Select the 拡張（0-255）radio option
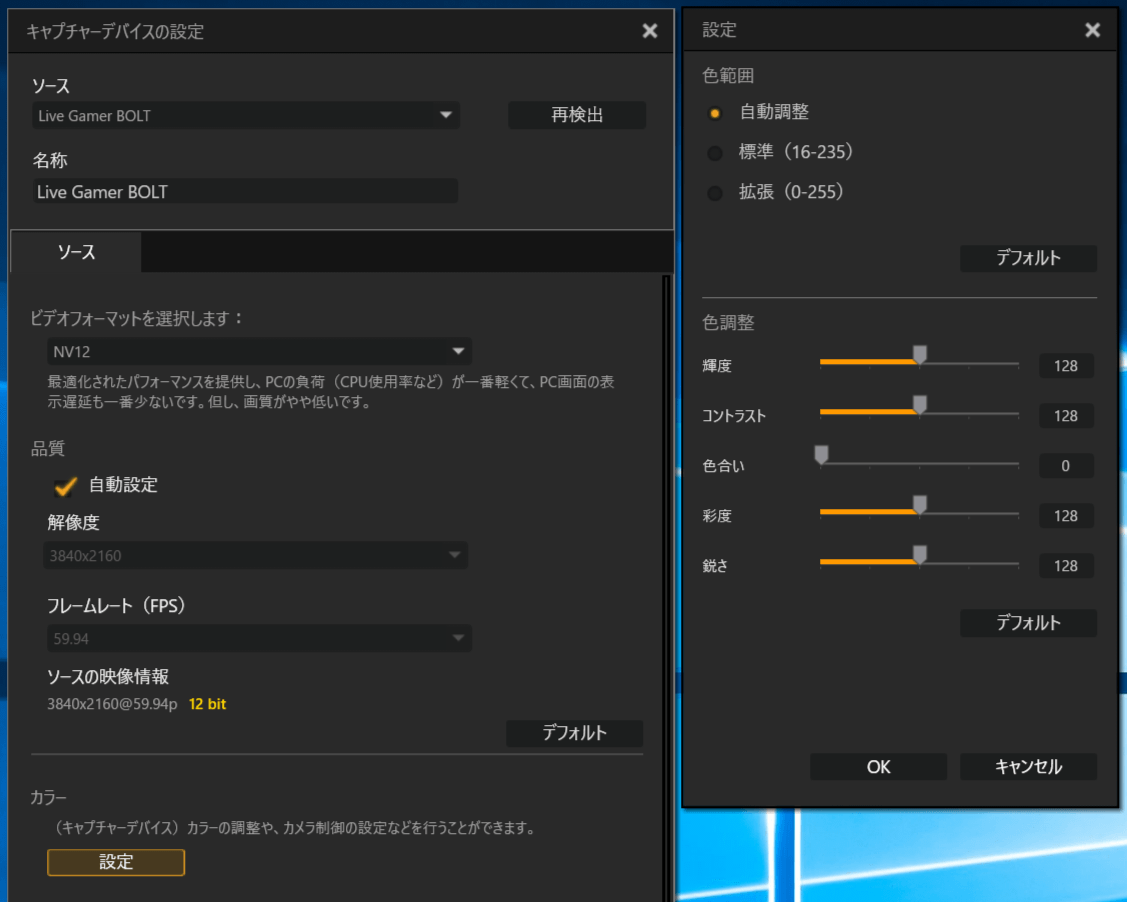Image resolution: width=1127 pixels, height=902 pixels. click(714, 193)
